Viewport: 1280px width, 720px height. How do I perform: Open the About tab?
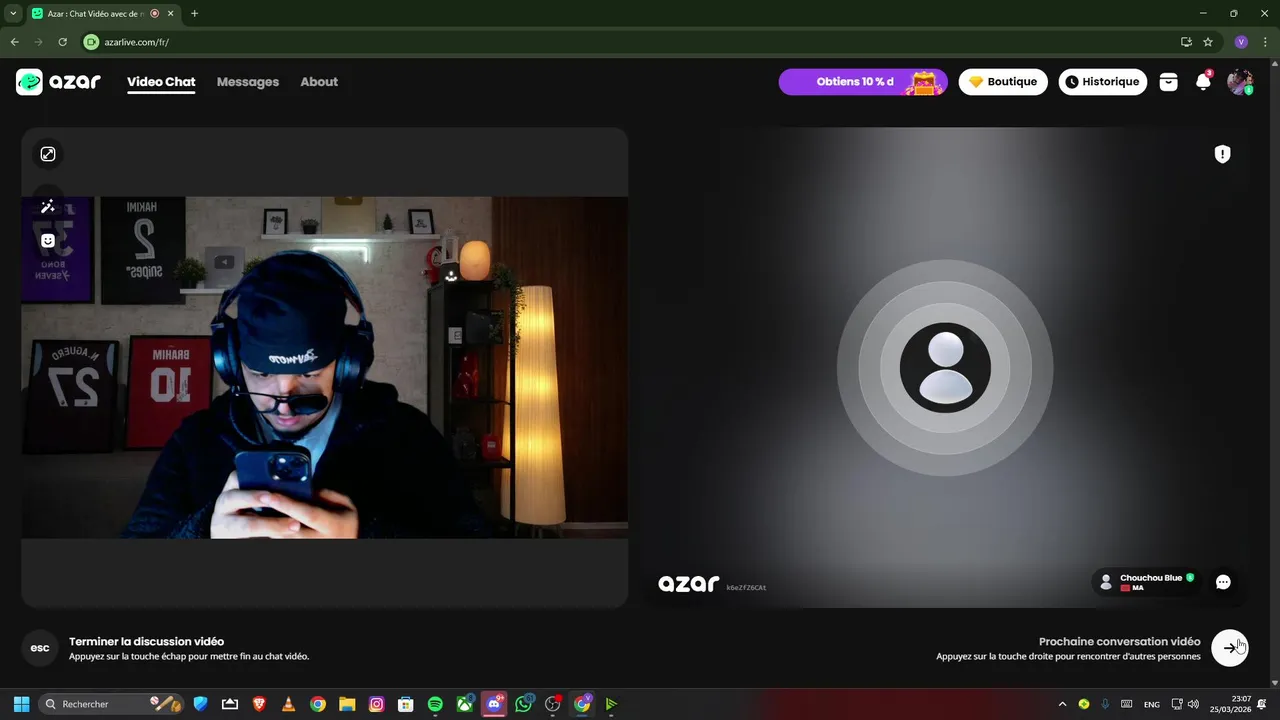click(x=319, y=82)
